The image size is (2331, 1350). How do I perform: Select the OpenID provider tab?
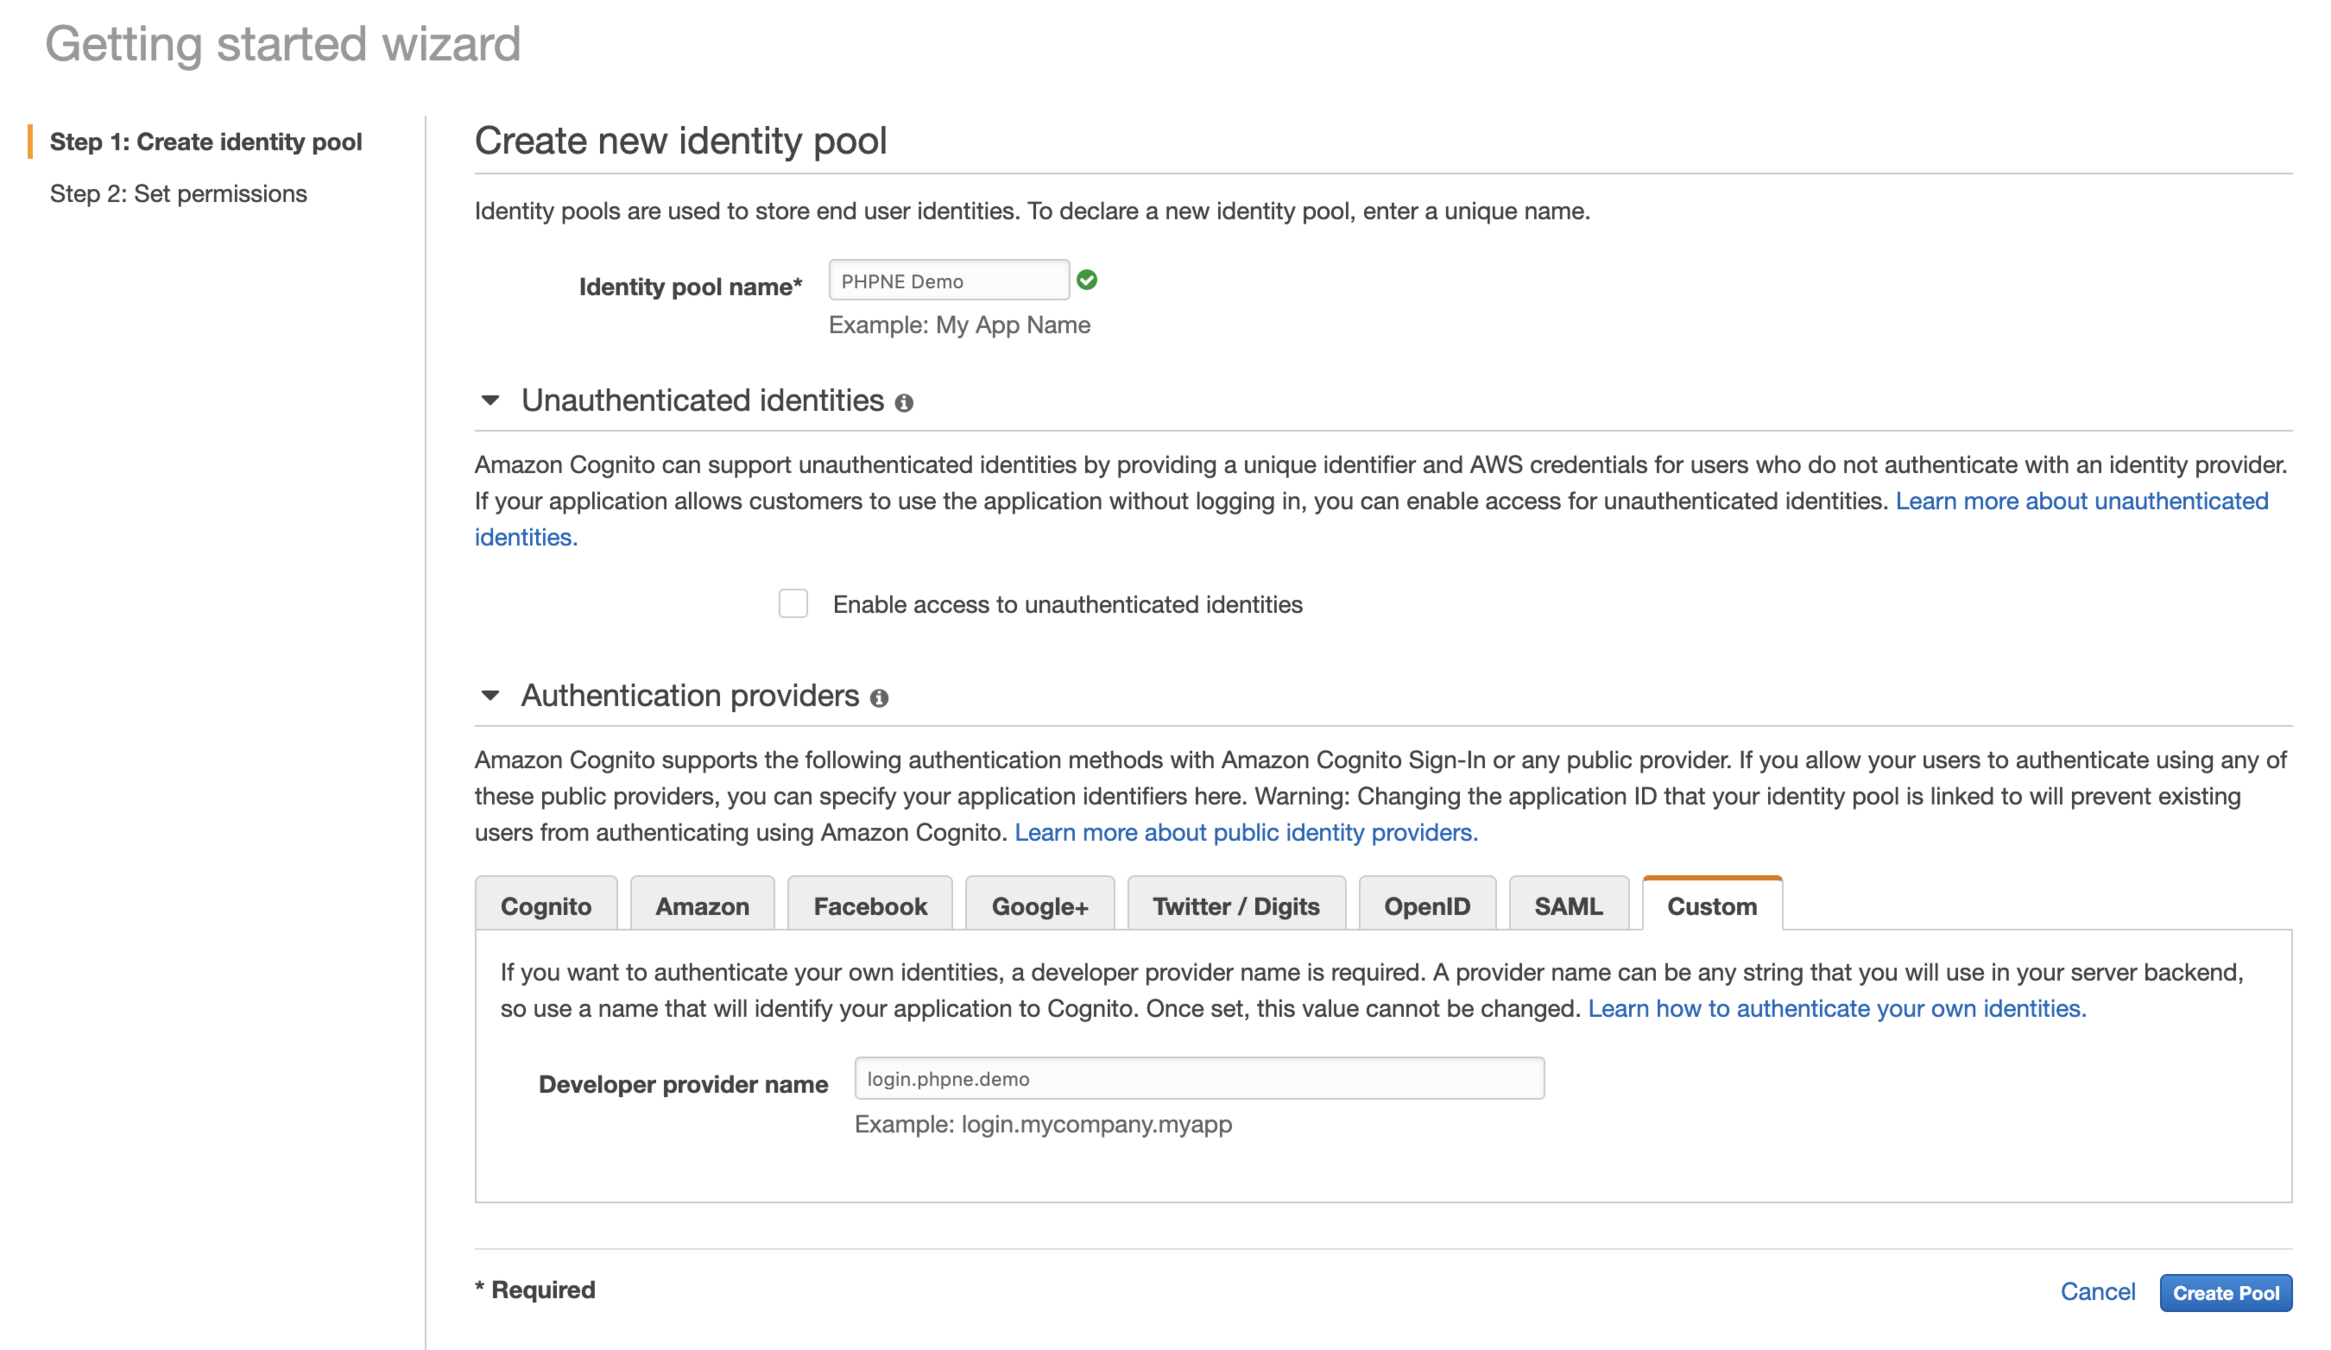1427,906
